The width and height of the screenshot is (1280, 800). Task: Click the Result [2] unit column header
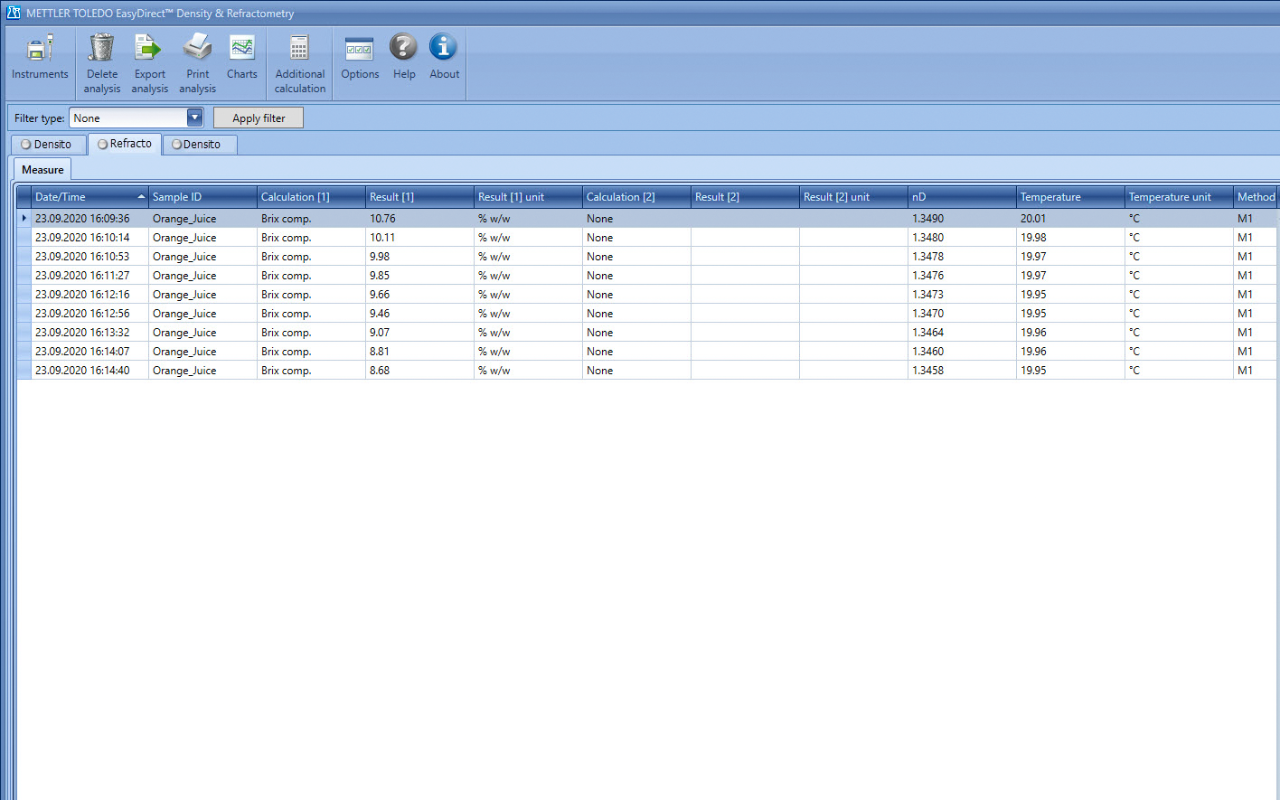[854, 197]
